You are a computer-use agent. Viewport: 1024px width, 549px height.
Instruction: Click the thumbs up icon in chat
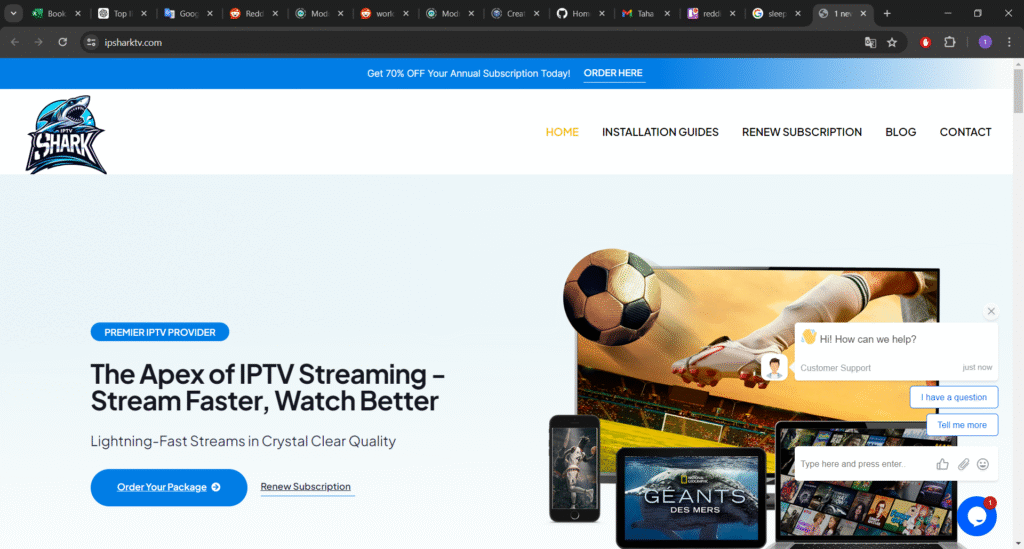[x=942, y=464]
